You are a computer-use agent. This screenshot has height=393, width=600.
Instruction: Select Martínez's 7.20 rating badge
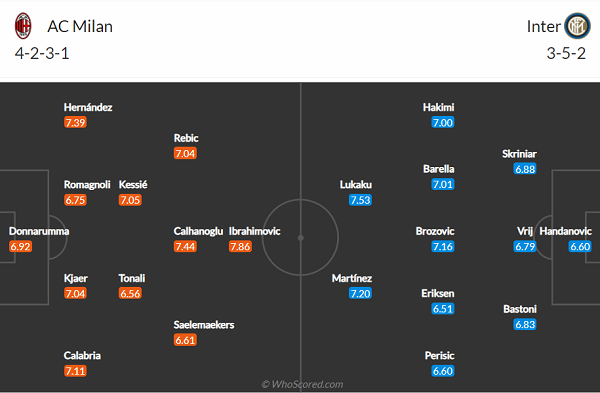click(x=360, y=294)
